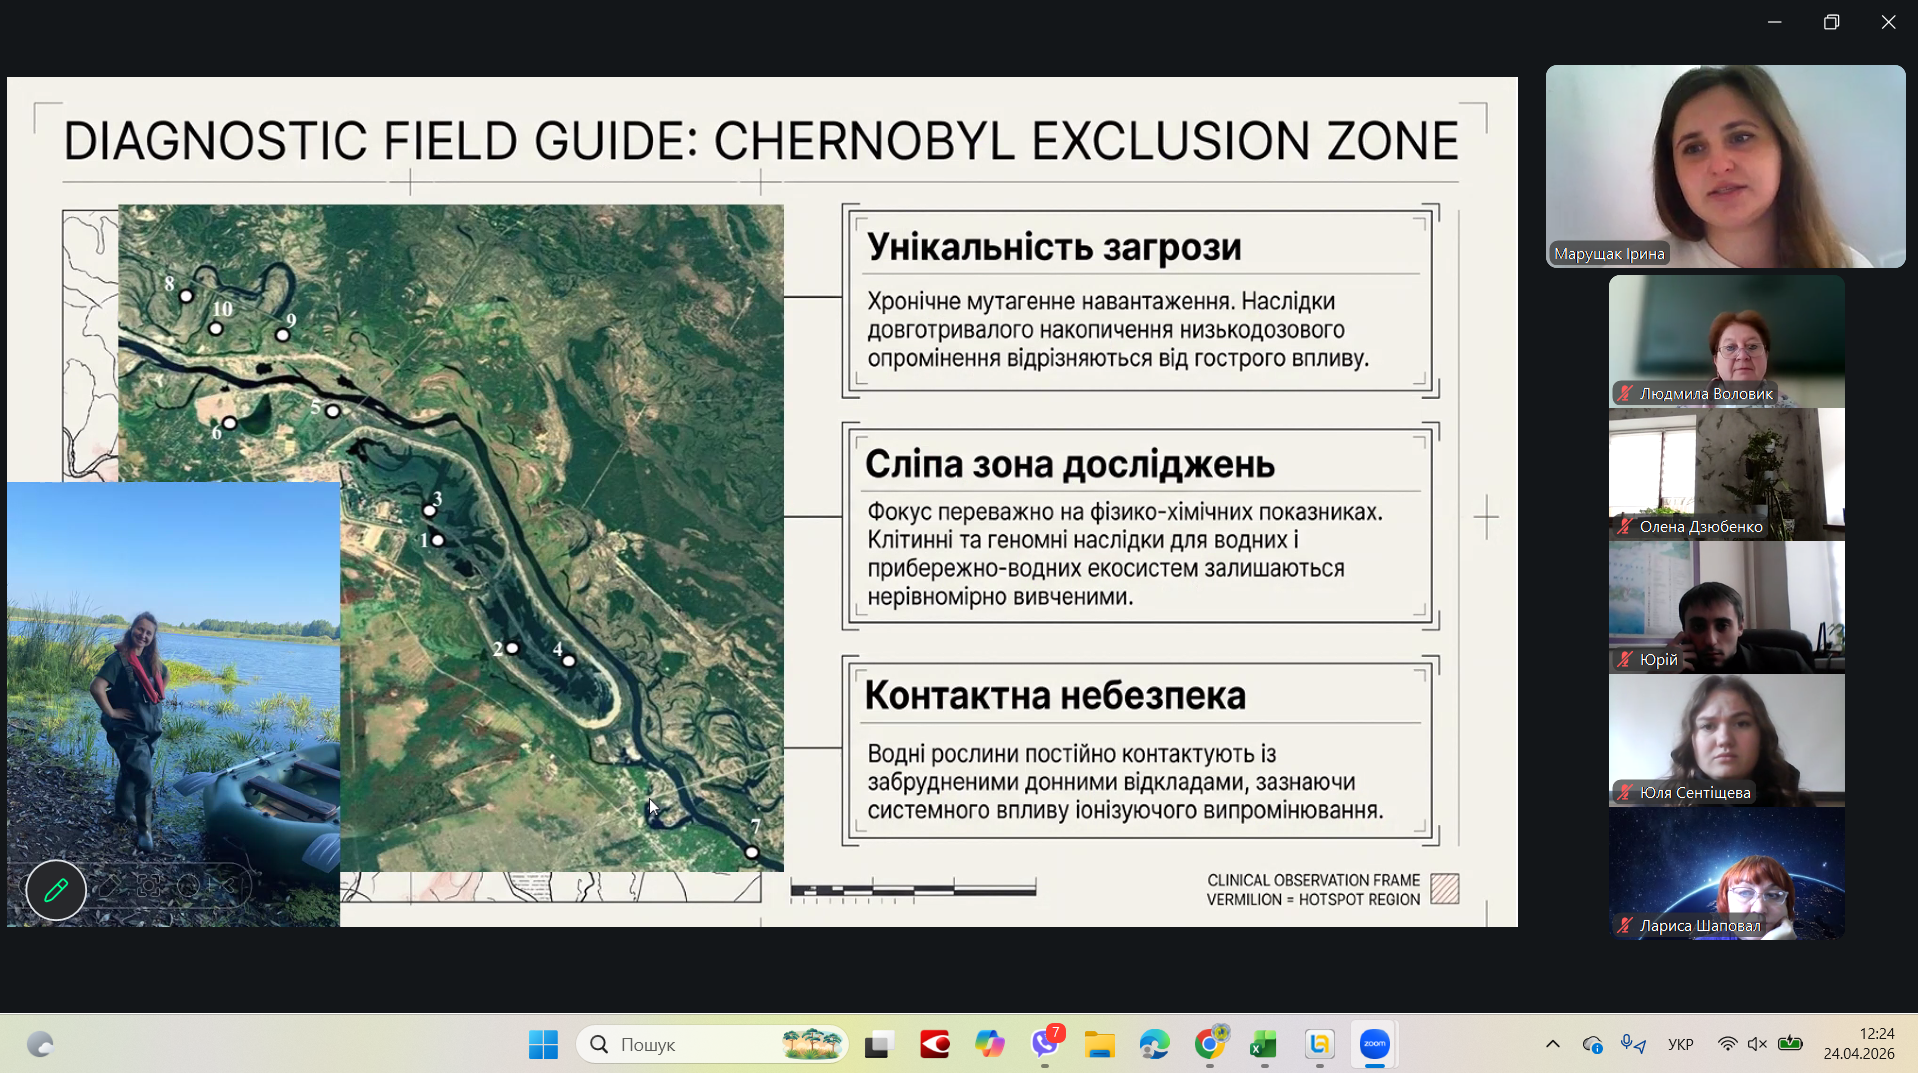Select Марущак Ірина's video tile
The image size is (1918, 1073).
click(x=1725, y=166)
